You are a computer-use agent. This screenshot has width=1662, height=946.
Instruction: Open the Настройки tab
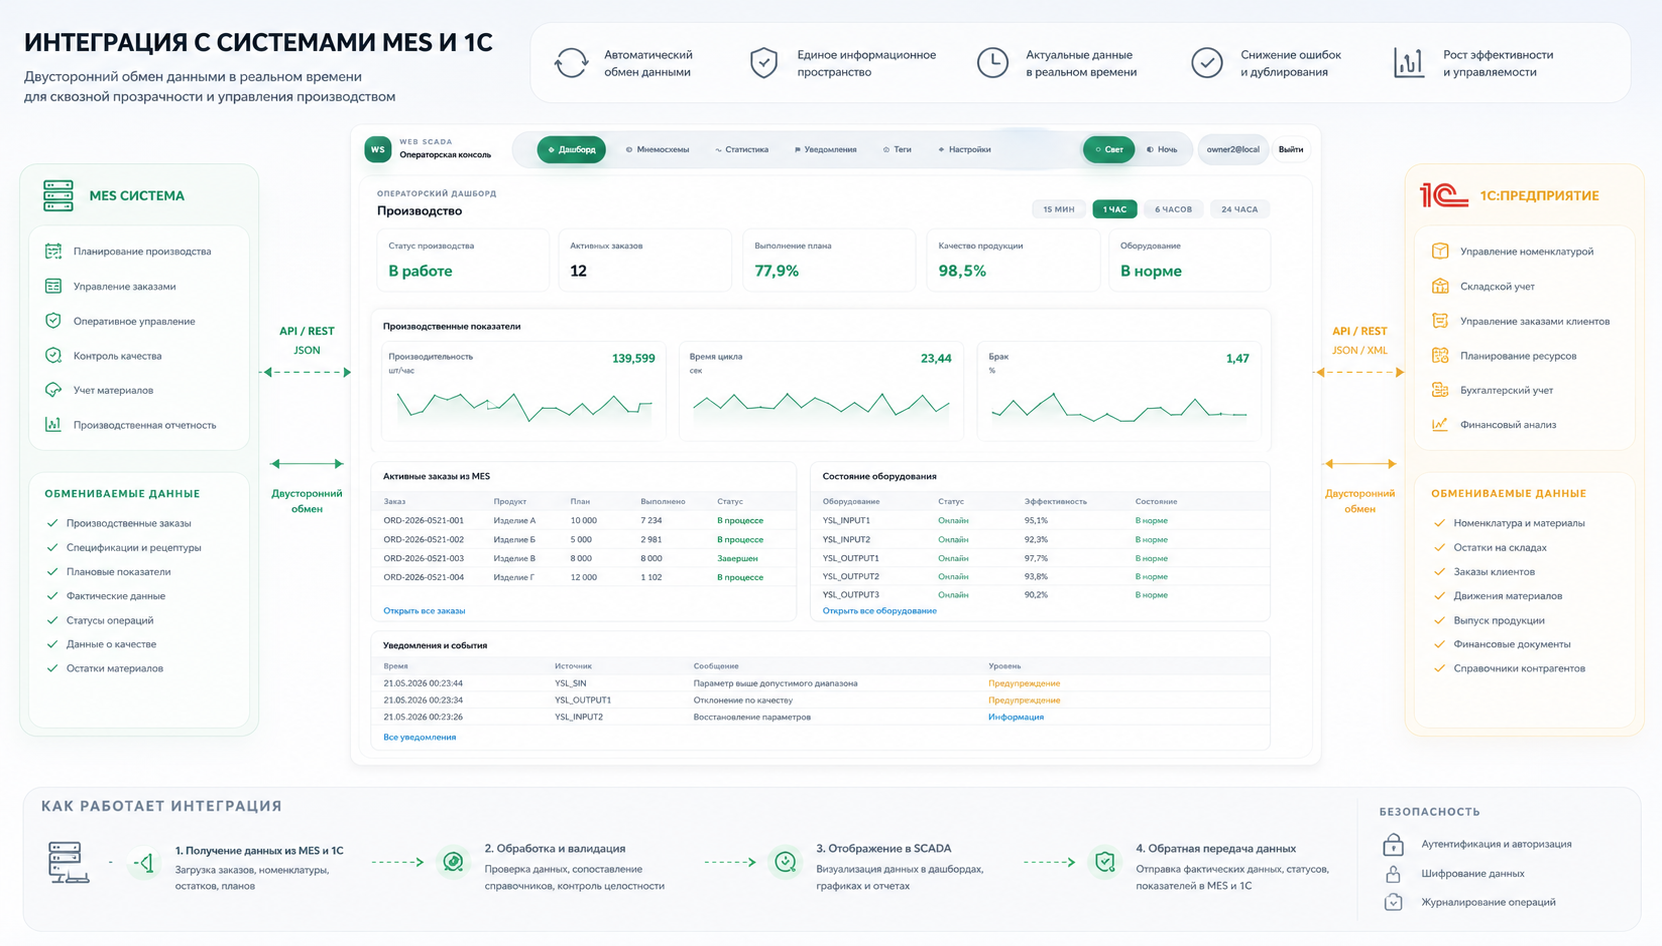965,149
